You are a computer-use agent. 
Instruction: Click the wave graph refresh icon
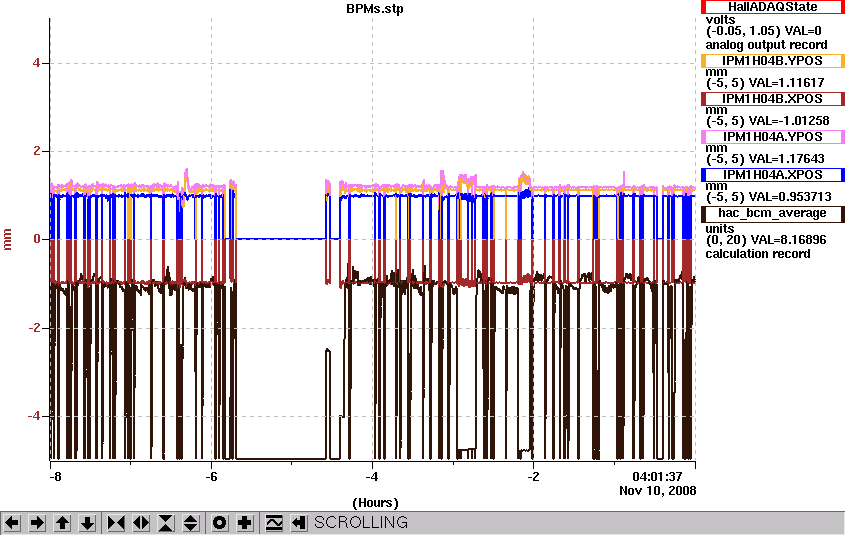tap(274, 523)
